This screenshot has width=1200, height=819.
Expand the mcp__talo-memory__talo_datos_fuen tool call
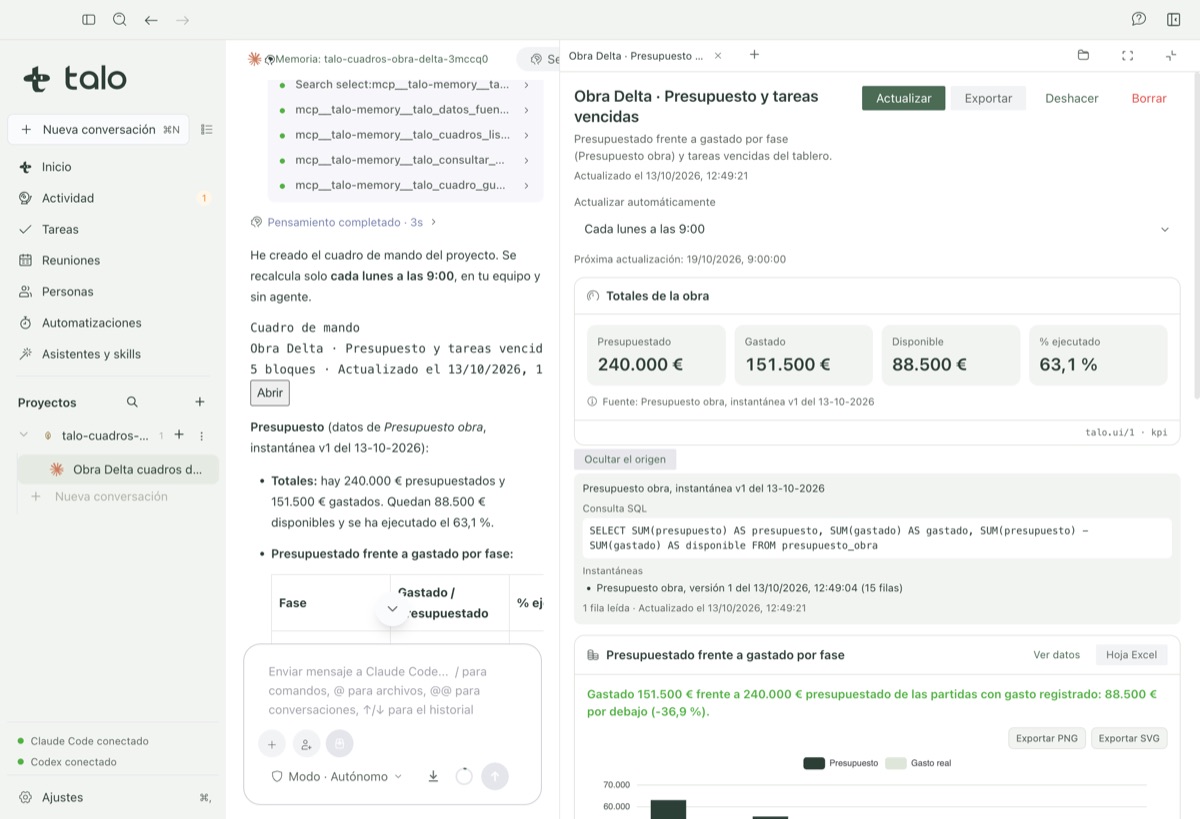[405, 110]
